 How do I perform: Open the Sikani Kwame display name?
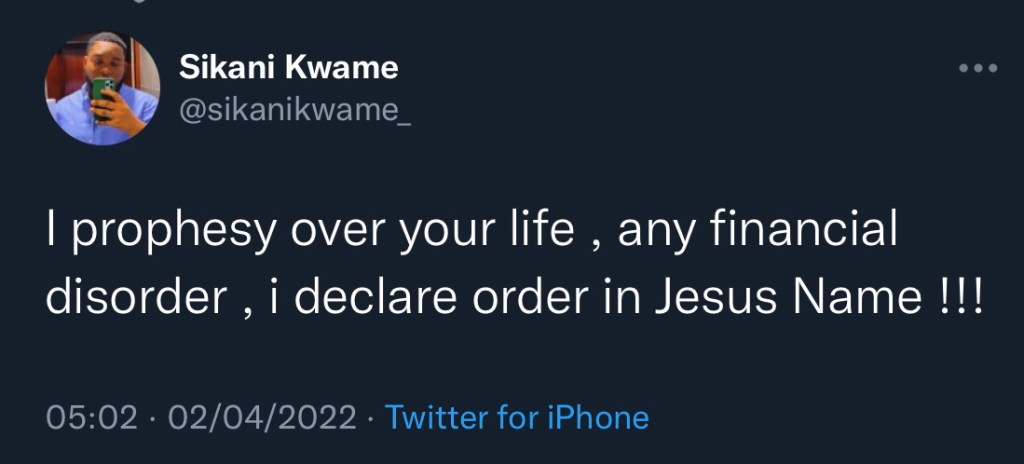coord(288,68)
